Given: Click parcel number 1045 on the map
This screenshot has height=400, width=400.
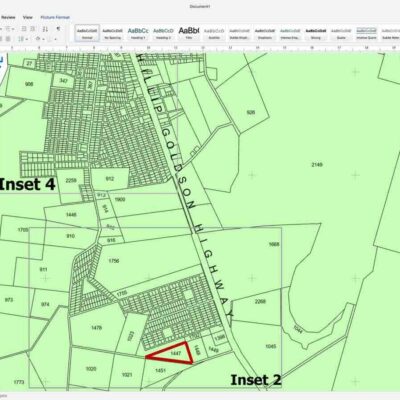Looking at the screenshot, I should click(271, 347).
